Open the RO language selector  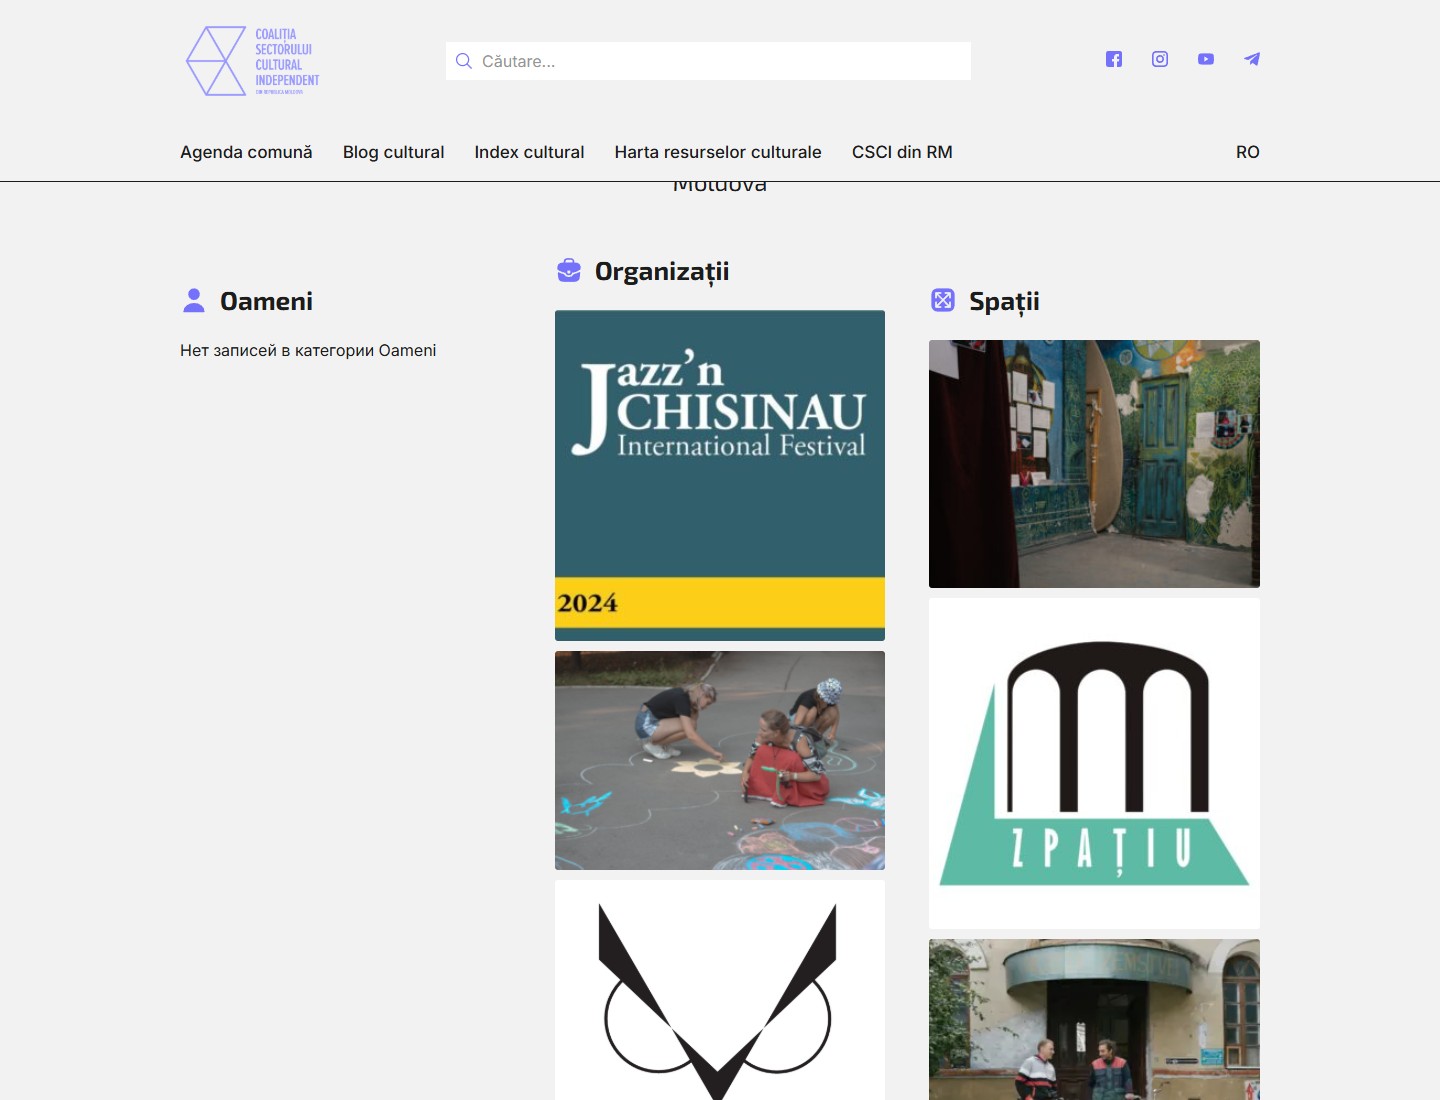[1247, 152]
